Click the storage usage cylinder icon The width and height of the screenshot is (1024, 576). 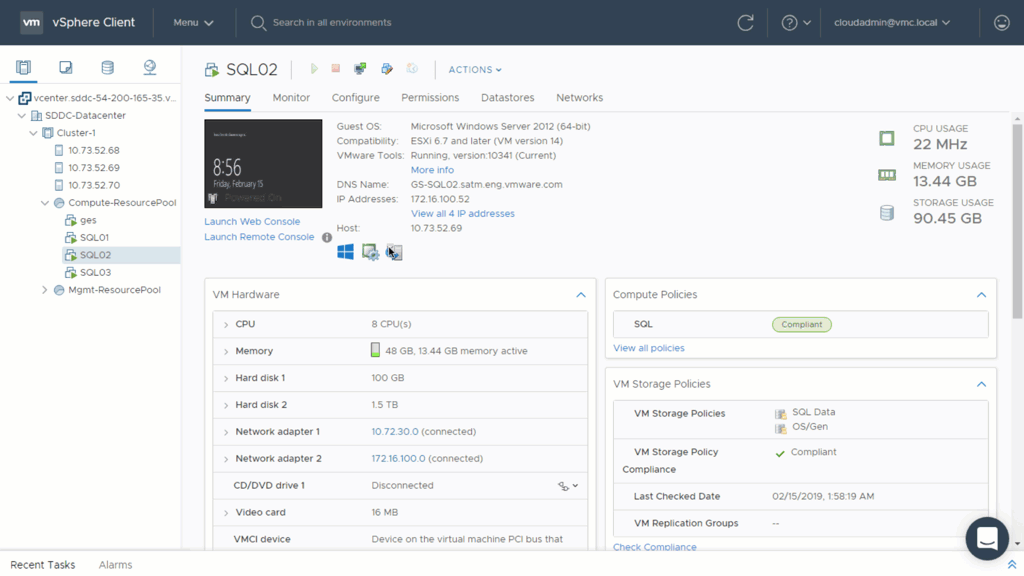click(887, 212)
